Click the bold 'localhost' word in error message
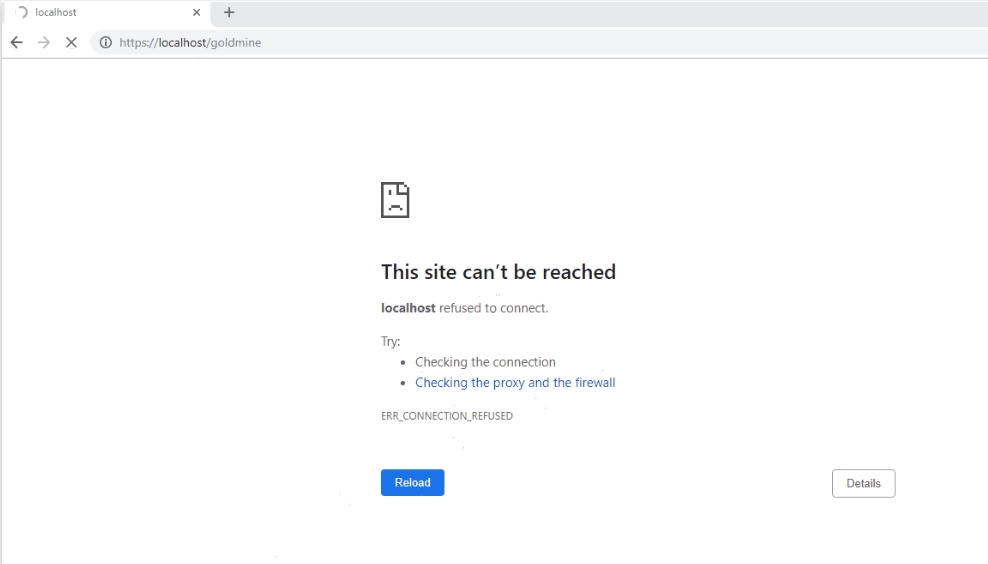 (x=408, y=308)
